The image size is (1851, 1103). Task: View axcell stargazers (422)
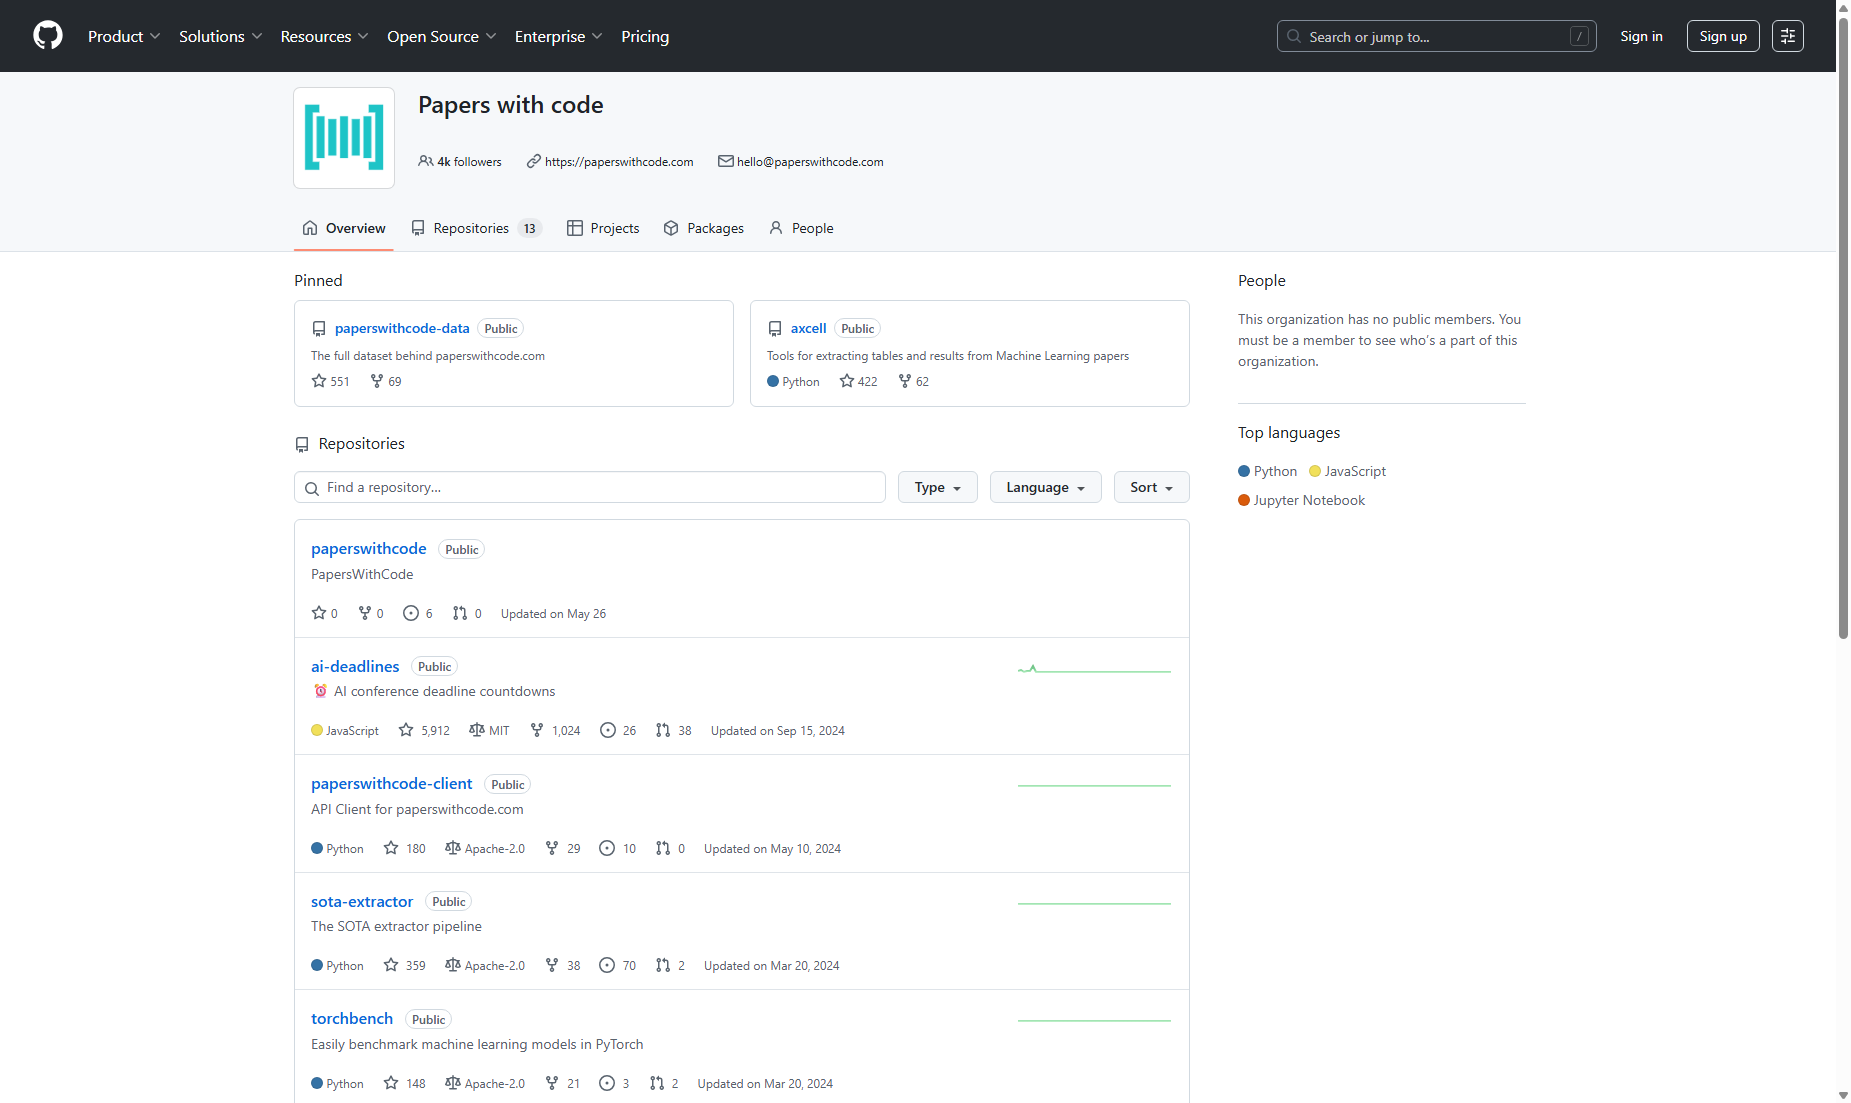click(x=859, y=381)
